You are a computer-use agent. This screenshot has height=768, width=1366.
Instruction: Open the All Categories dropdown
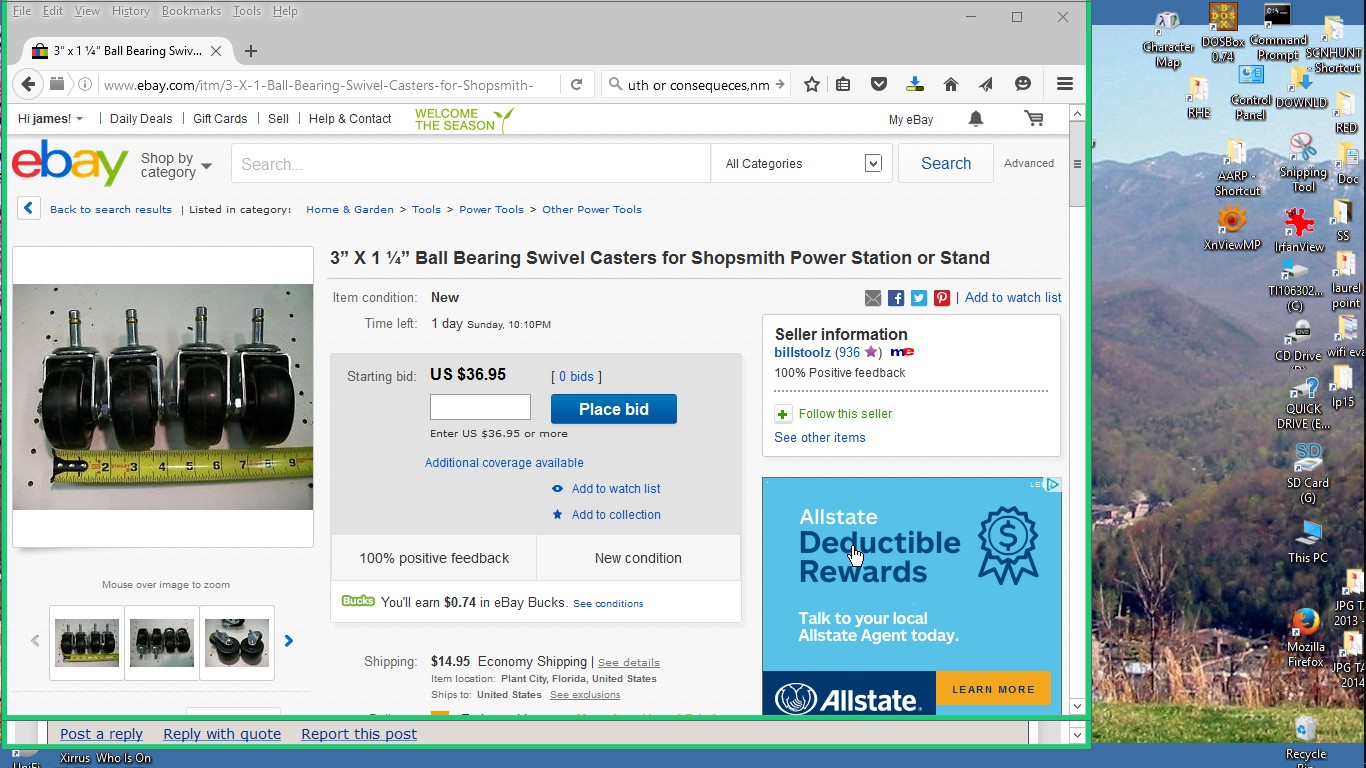(803, 164)
